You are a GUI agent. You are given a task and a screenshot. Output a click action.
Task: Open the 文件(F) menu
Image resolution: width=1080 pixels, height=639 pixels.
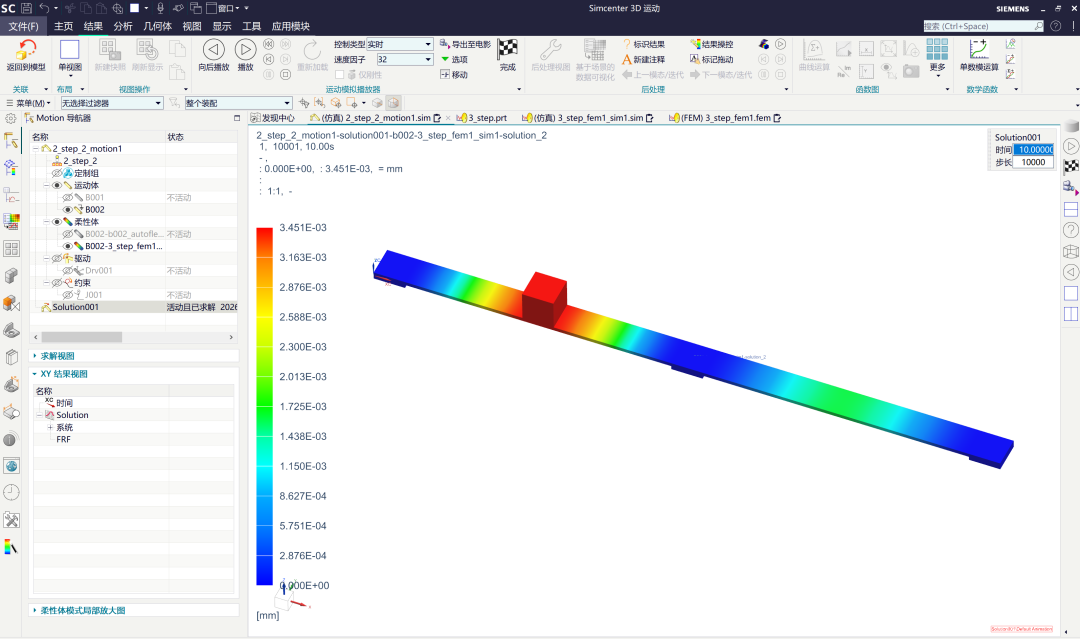(x=23, y=26)
